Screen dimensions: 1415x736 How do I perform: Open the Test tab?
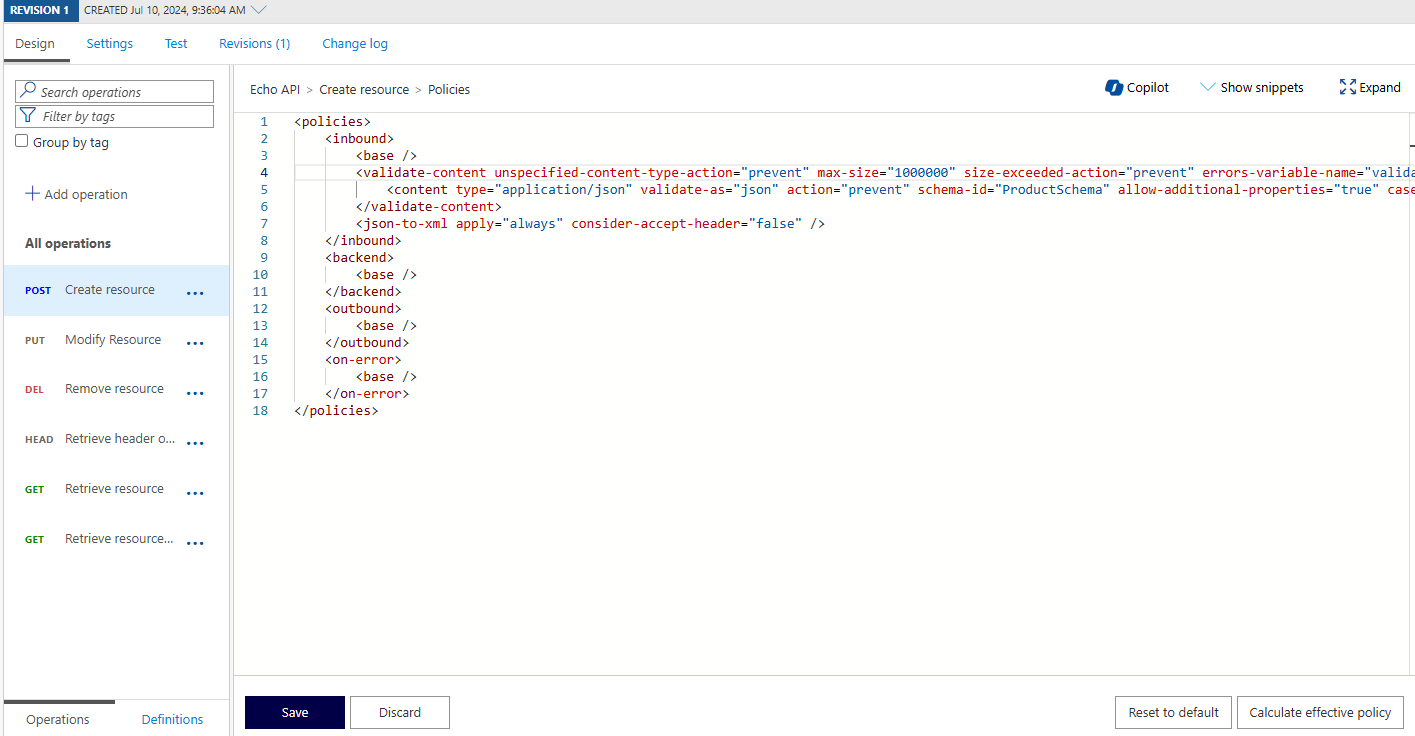176,44
